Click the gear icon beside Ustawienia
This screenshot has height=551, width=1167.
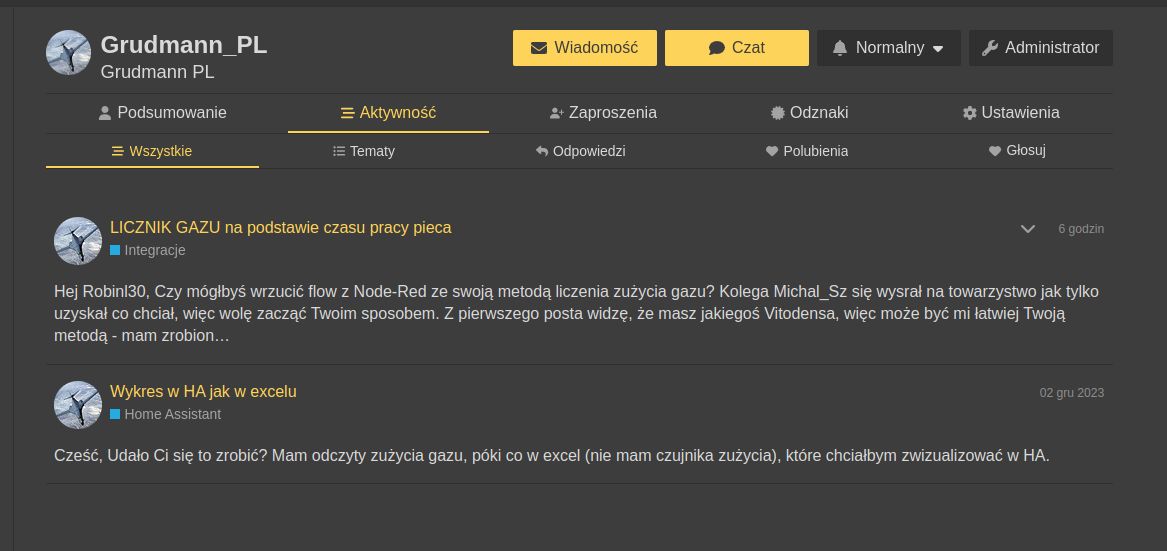click(969, 113)
